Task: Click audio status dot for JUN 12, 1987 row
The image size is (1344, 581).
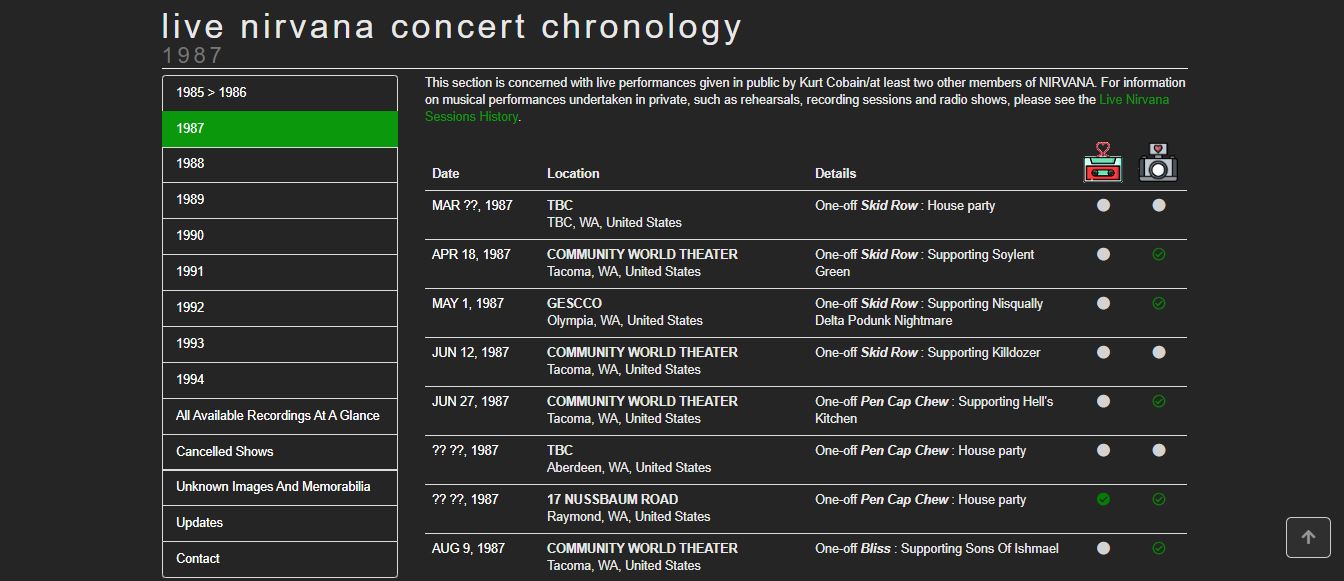Action: [1103, 352]
